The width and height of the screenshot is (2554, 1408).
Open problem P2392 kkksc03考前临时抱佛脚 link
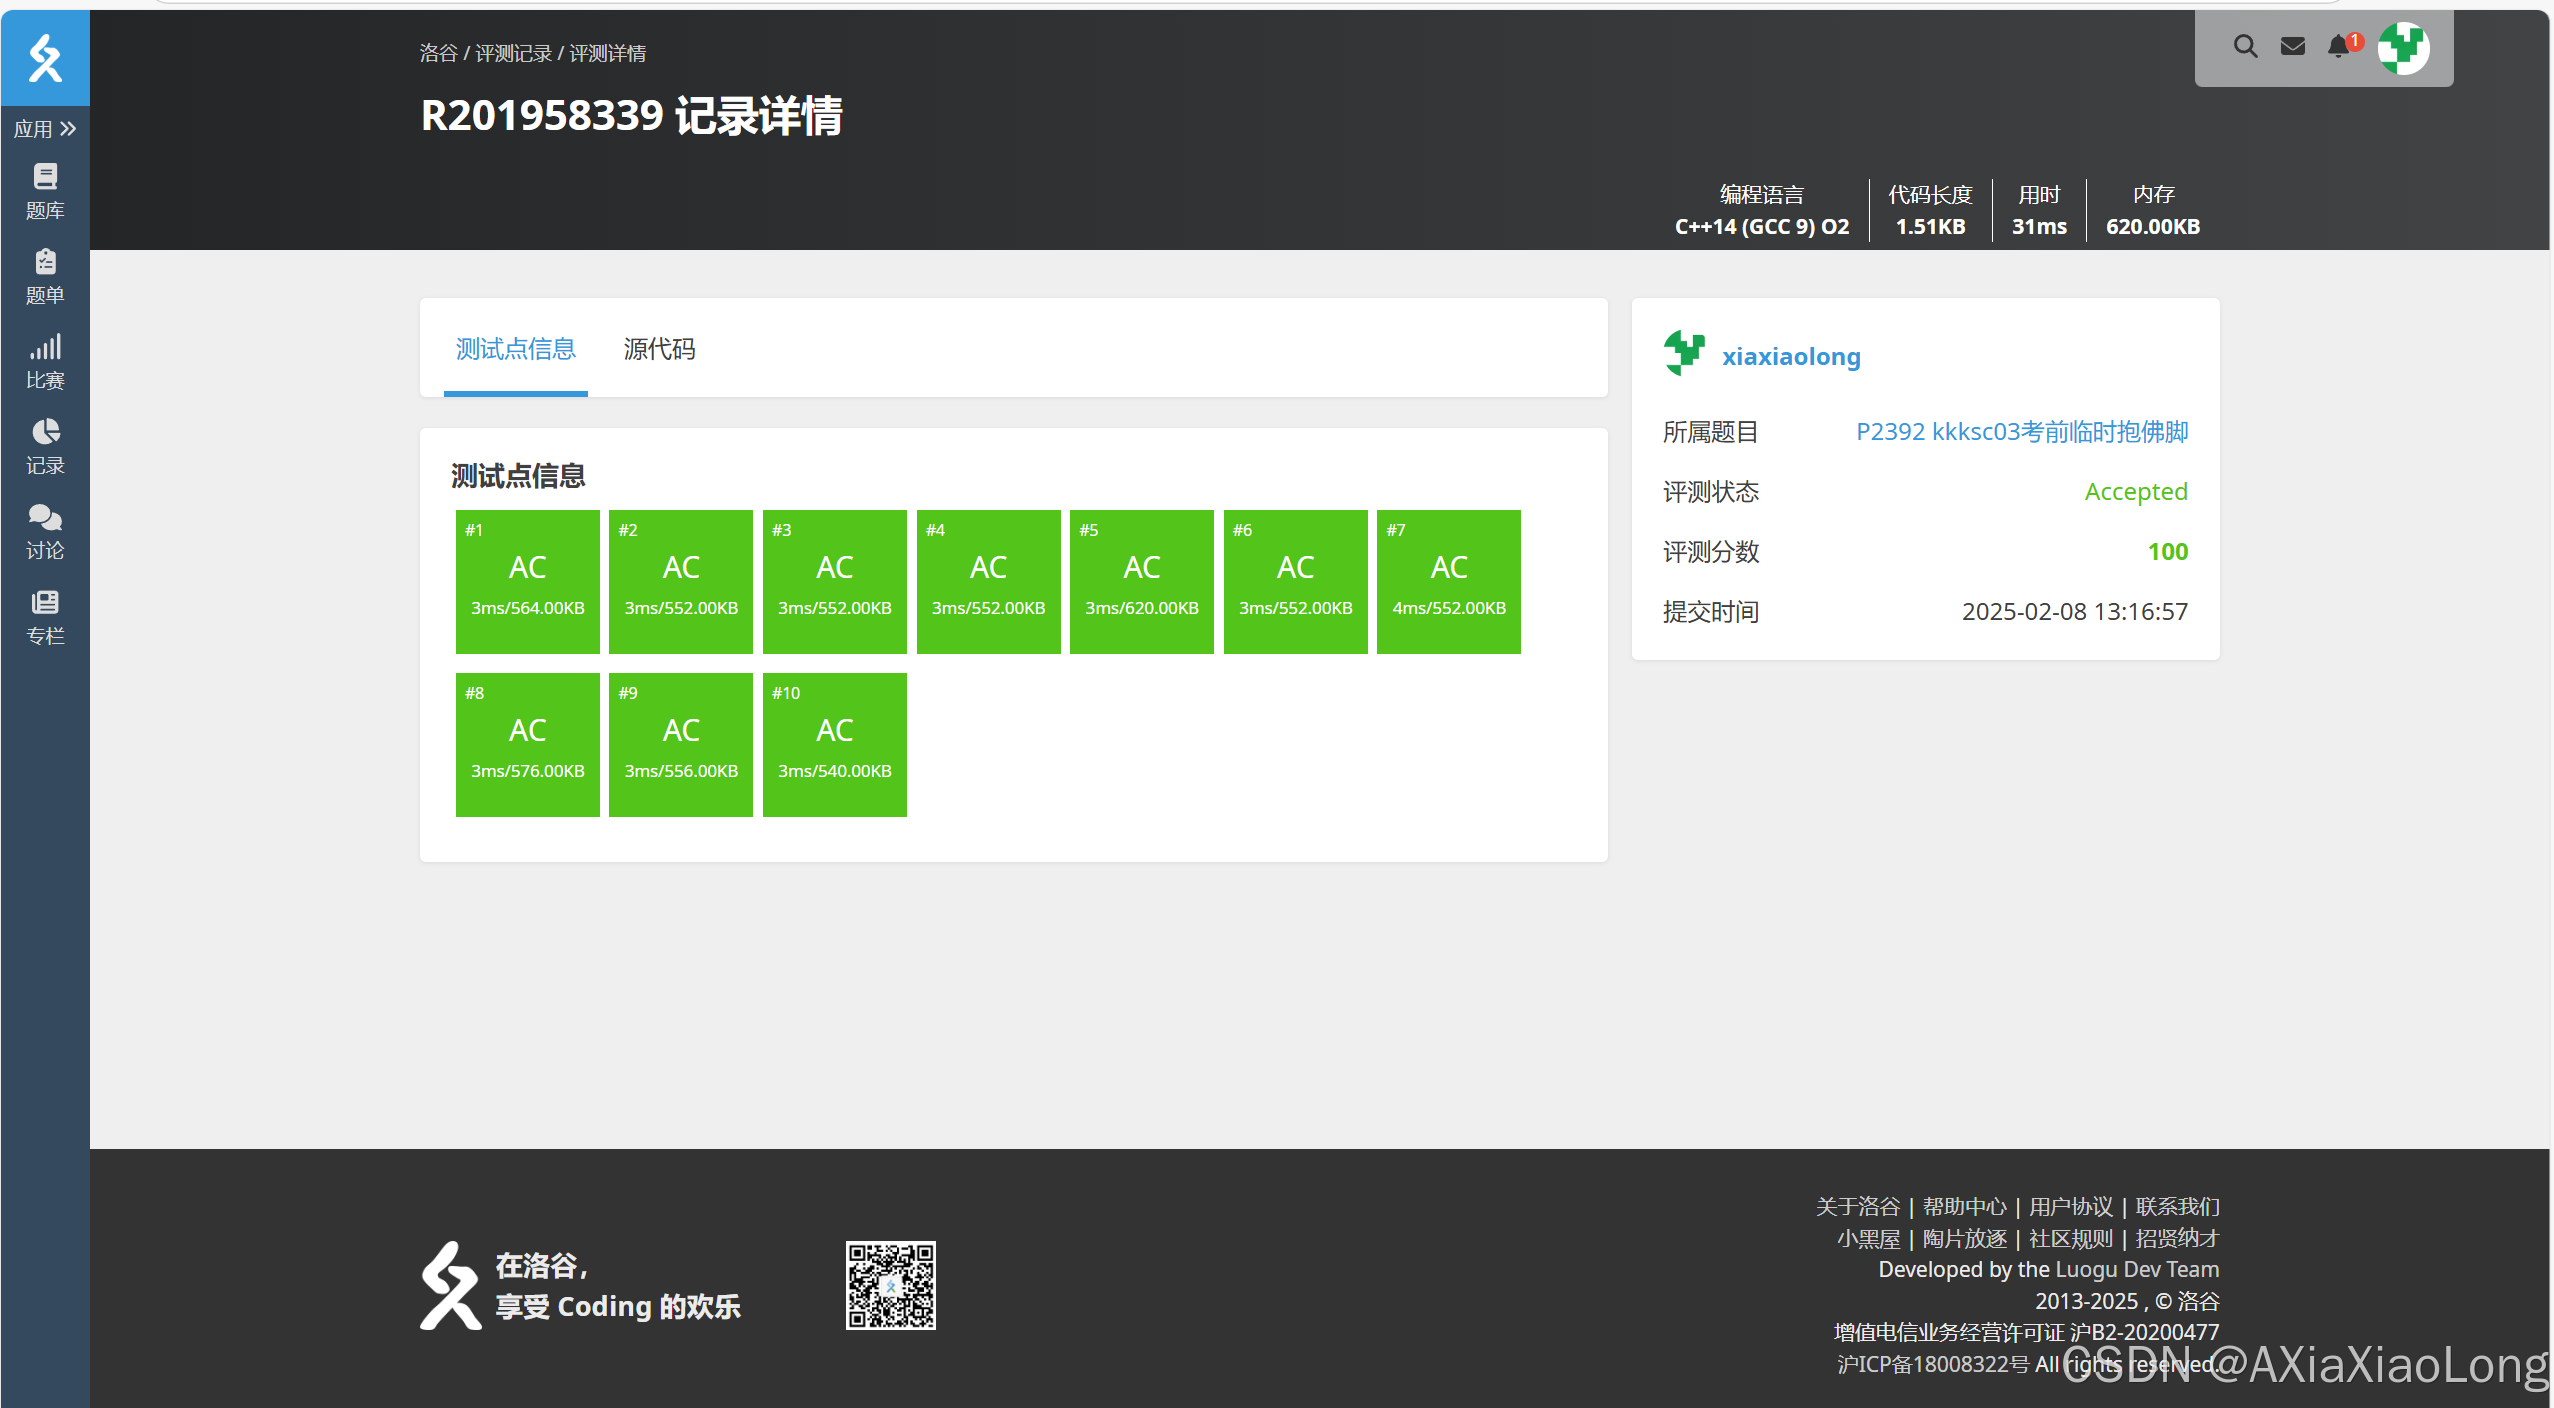2021,432
